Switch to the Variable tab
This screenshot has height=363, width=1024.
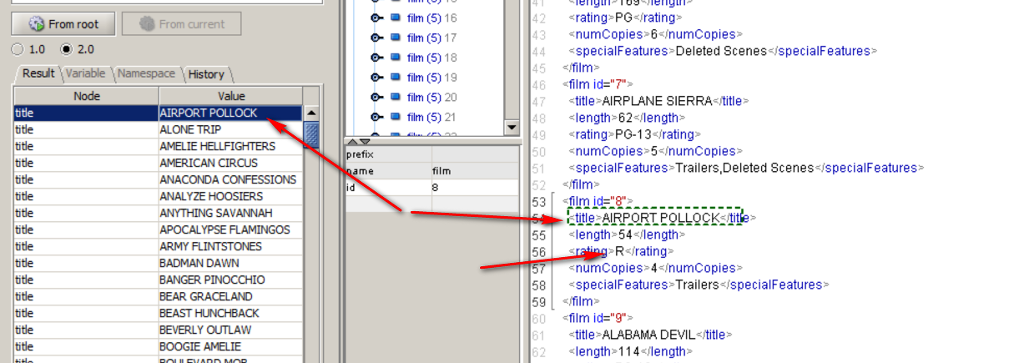[86, 74]
